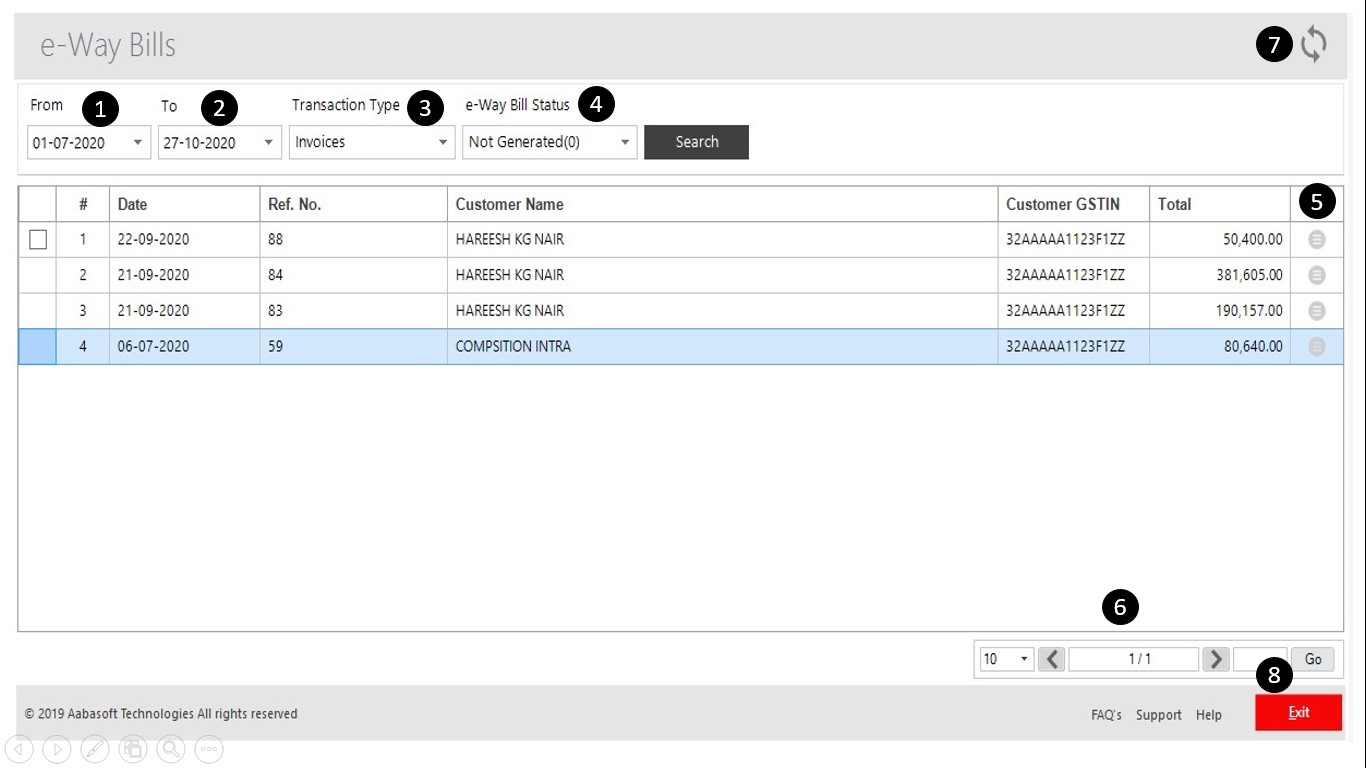
Task: Click the Customer Name column header
Action: (x=723, y=204)
